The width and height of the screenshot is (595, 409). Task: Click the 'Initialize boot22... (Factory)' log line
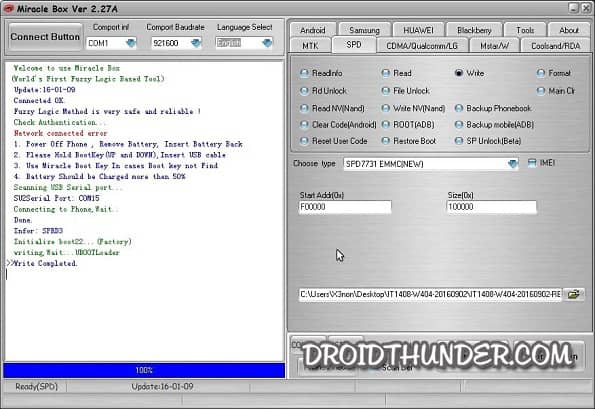point(72,242)
